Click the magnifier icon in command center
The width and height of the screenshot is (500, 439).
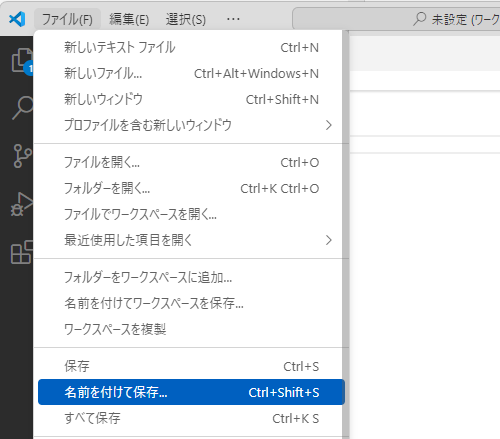click(420, 19)
